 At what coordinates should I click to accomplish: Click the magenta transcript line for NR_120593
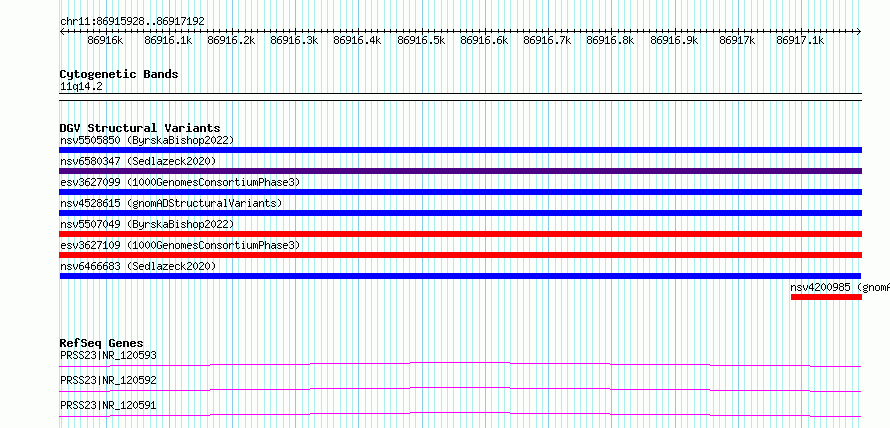[x=460, y=364]
